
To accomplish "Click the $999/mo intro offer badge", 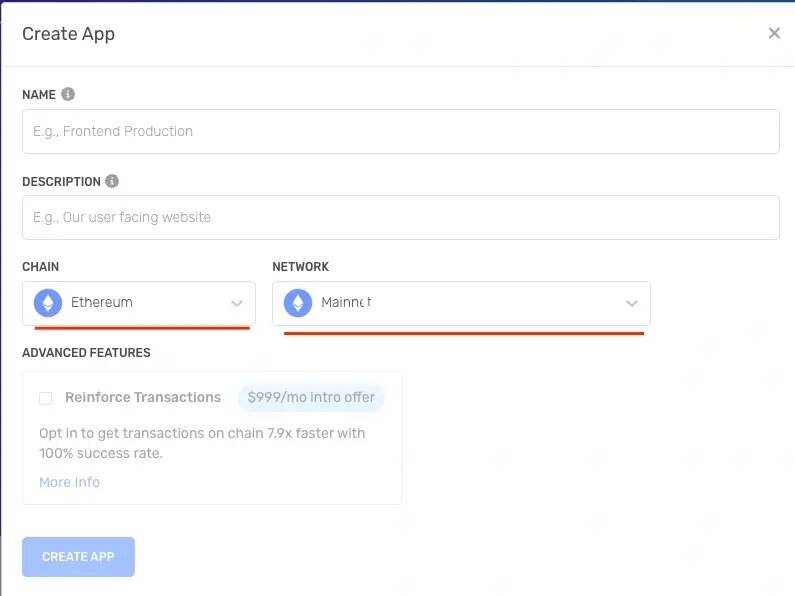I will [x=311, y=397].
